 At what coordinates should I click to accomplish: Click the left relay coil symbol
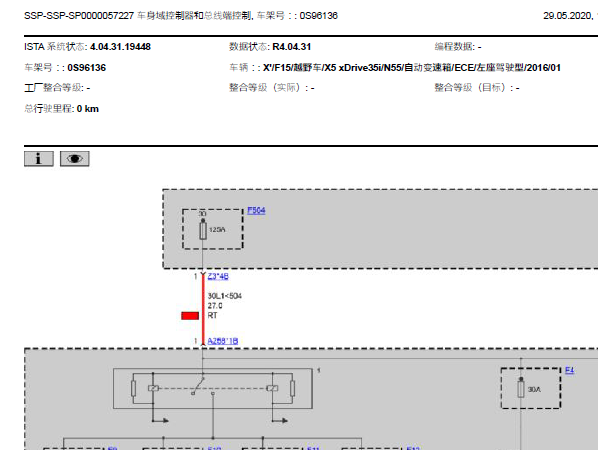click(153, 388)
